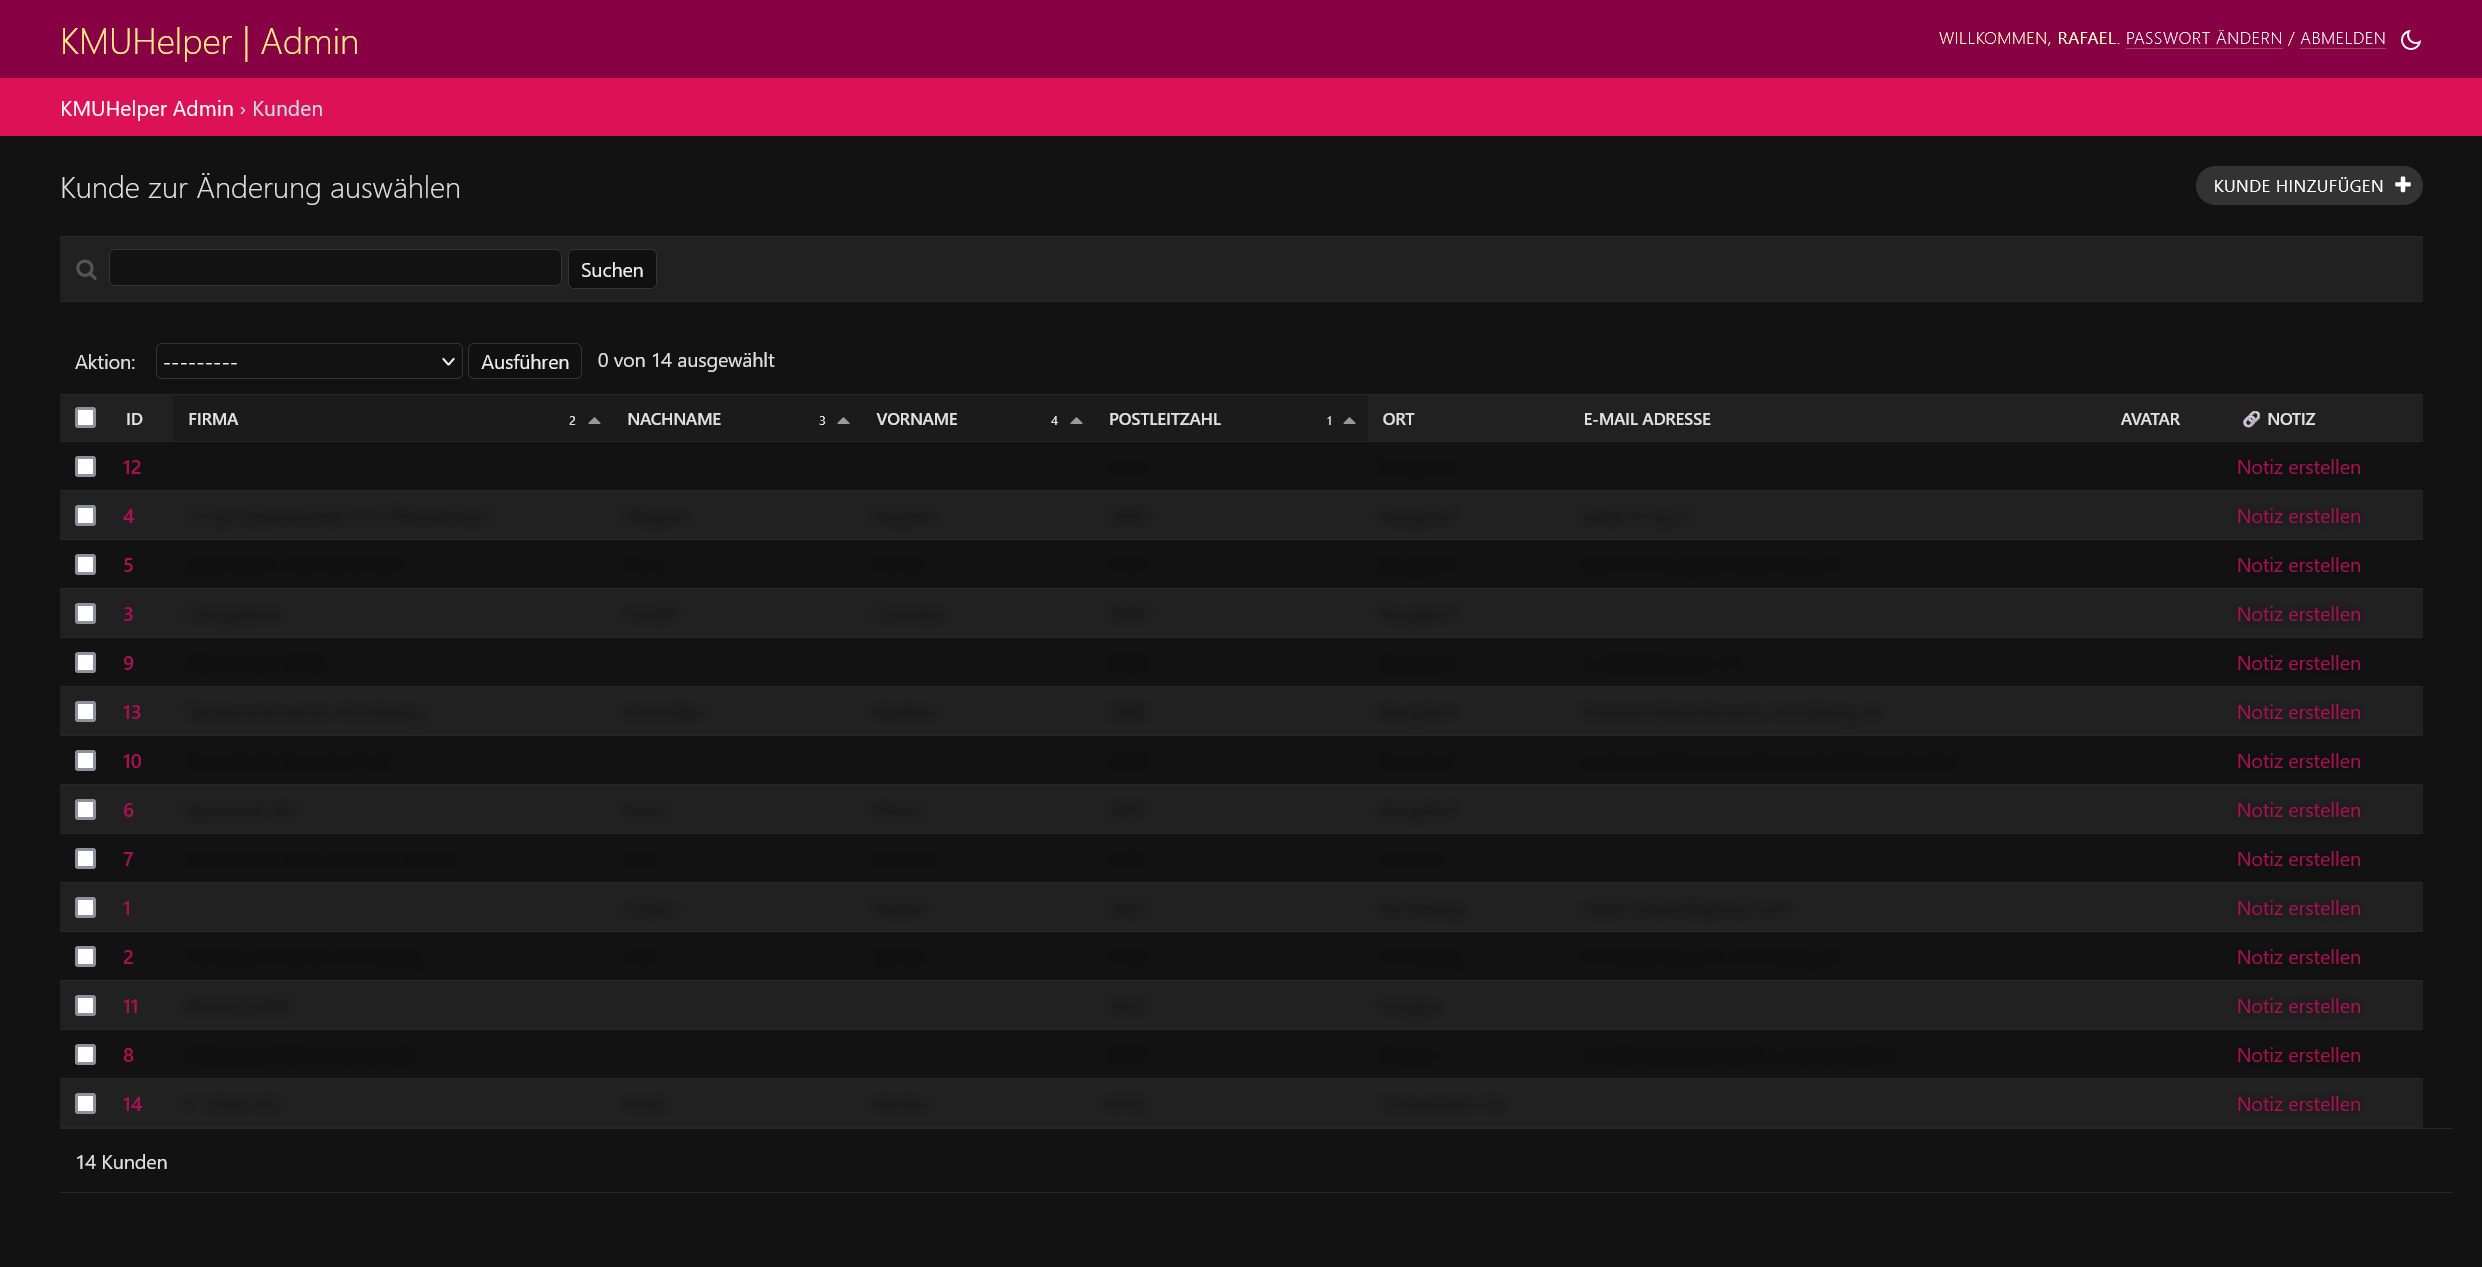Check the checkbox for customer ID 12
The height and width of the screenshot is (1267, 2482).
coord(86,467)
